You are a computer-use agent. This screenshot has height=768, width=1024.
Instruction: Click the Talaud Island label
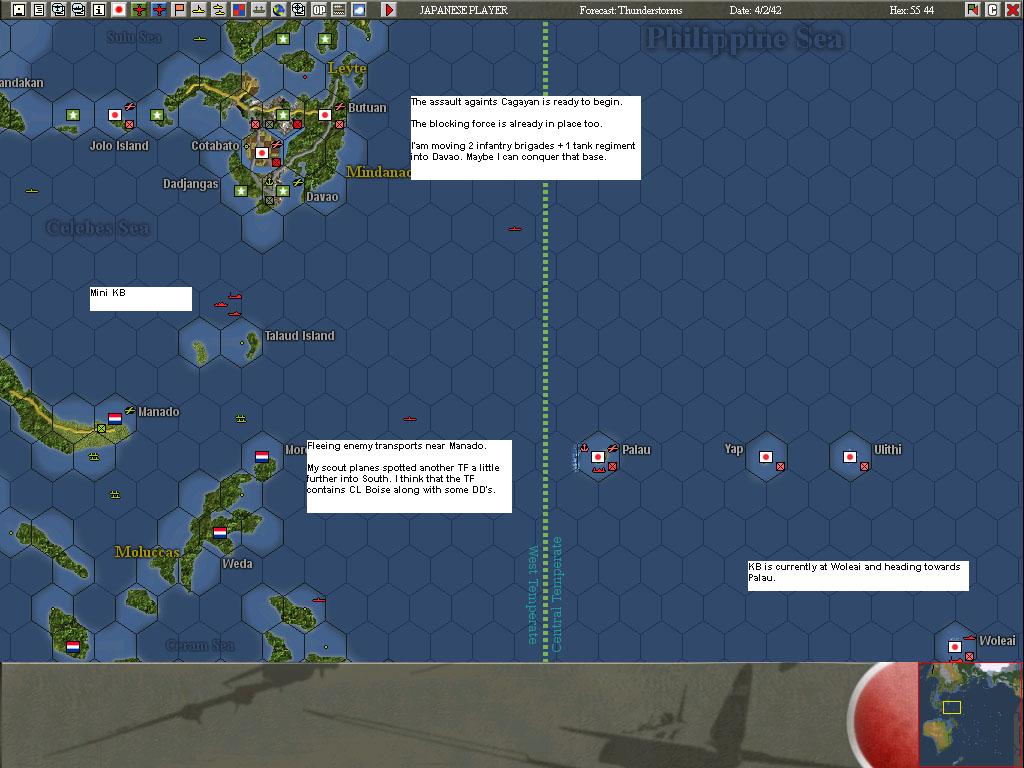tap(299, 336)
